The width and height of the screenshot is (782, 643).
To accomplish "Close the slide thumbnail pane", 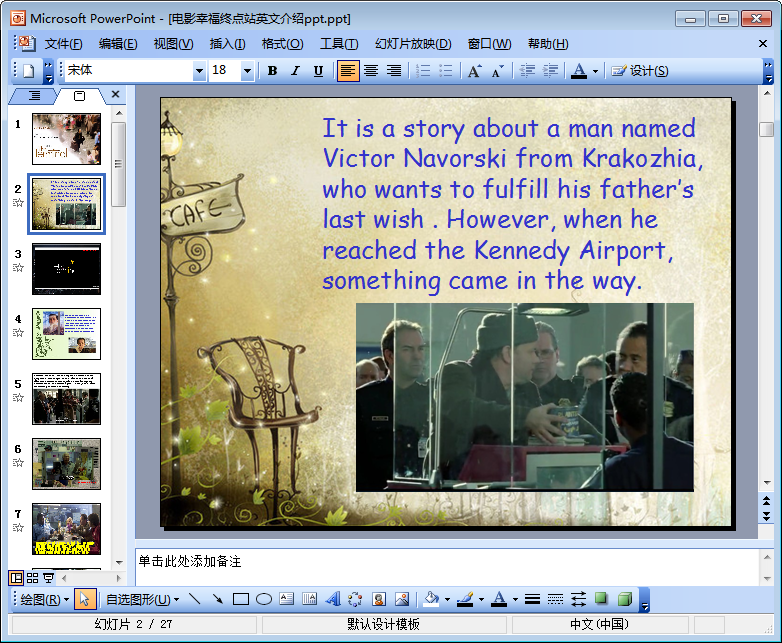I will click(x=115, y=94).
